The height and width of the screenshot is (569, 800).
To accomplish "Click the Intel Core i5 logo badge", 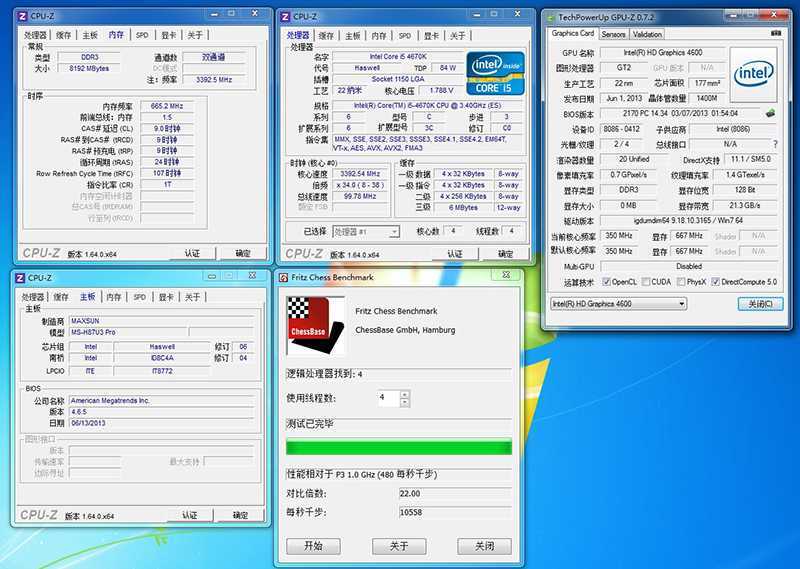I will pyautogui.click(x=494, y=73).
